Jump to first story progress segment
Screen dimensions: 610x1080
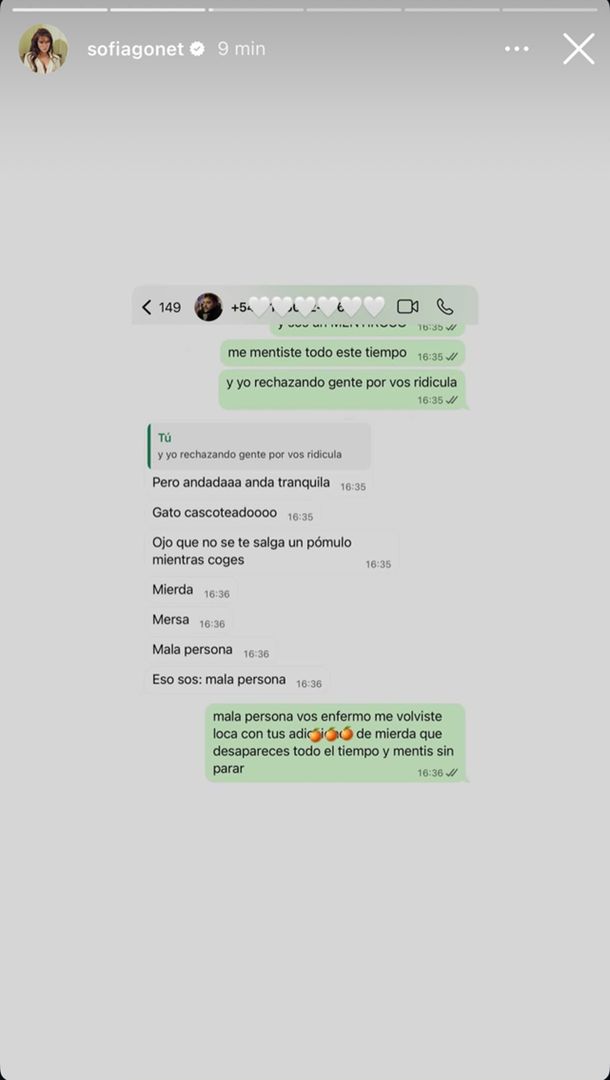[60, 10]
